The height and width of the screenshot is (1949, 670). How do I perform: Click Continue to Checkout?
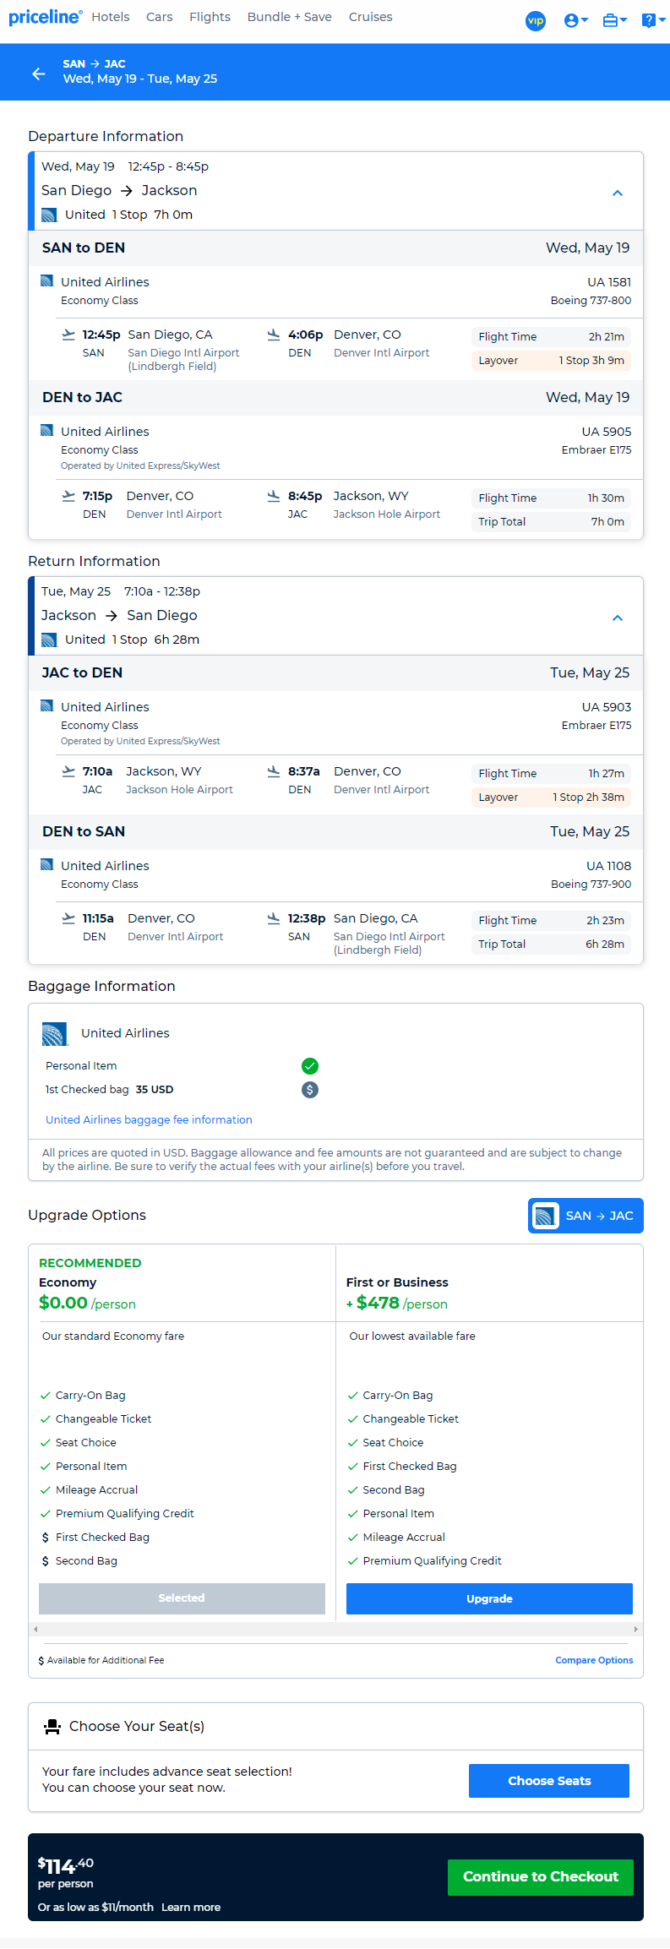[540, 1877]
